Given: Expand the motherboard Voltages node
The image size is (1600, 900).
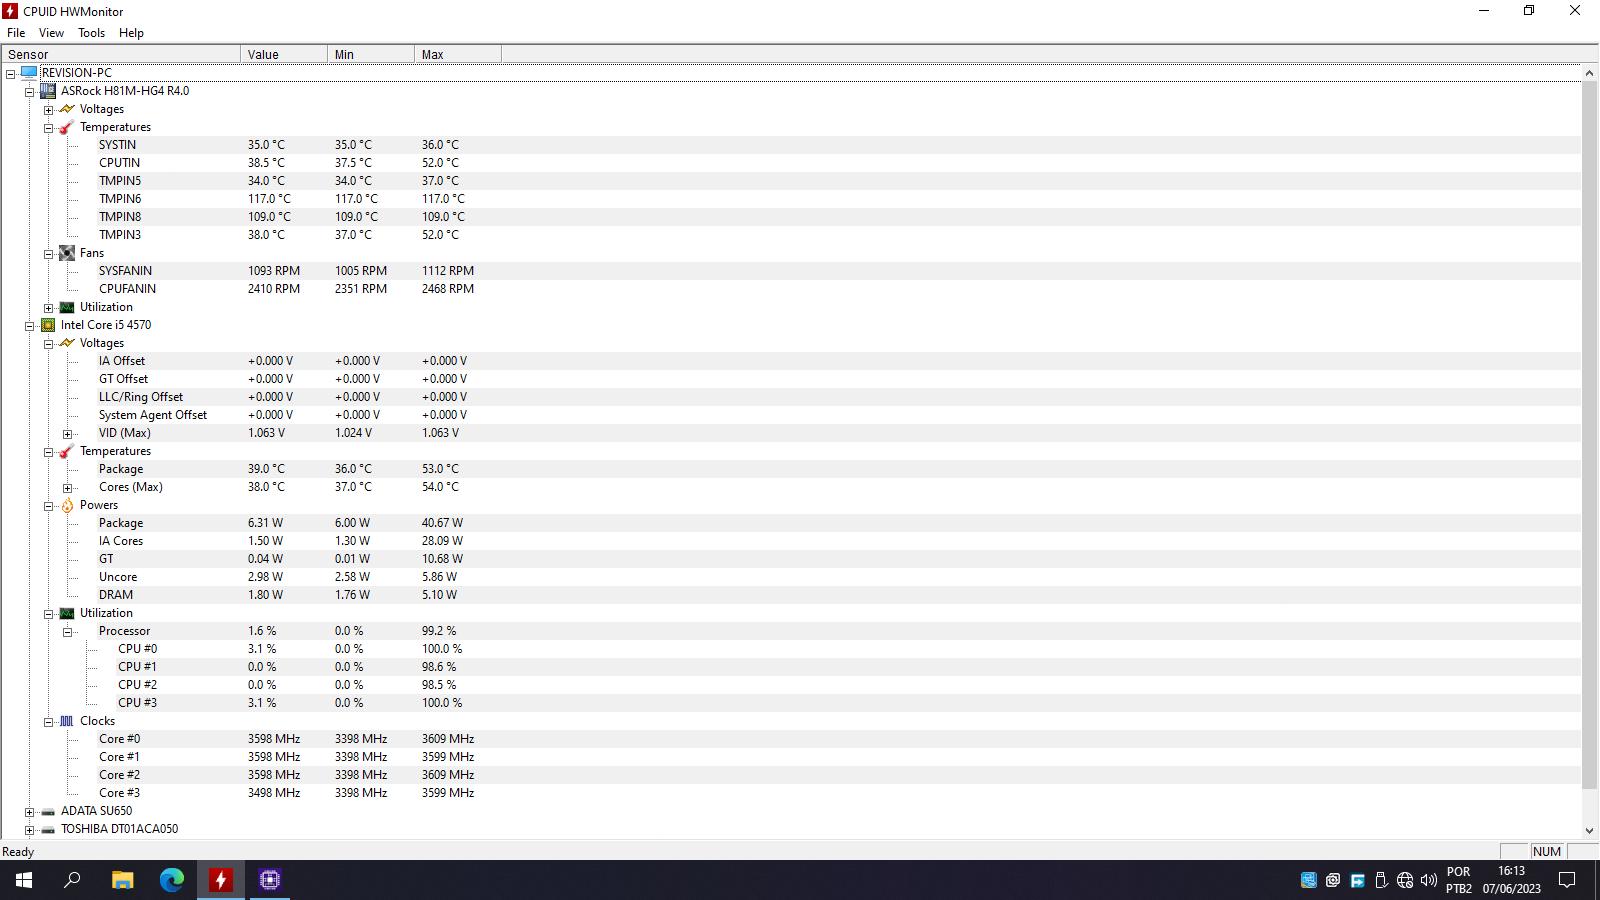Looking at the screenshot, I should click(48, 110).
